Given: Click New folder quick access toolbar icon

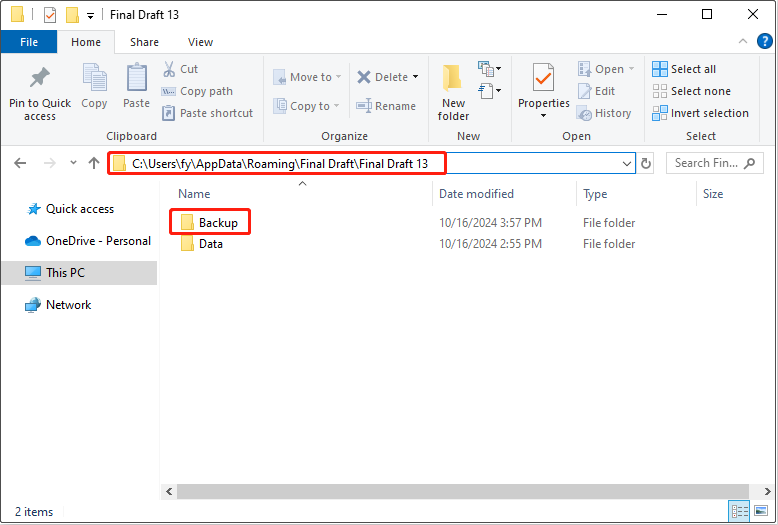Looking at the screenshot, I should tap(72, 15).
